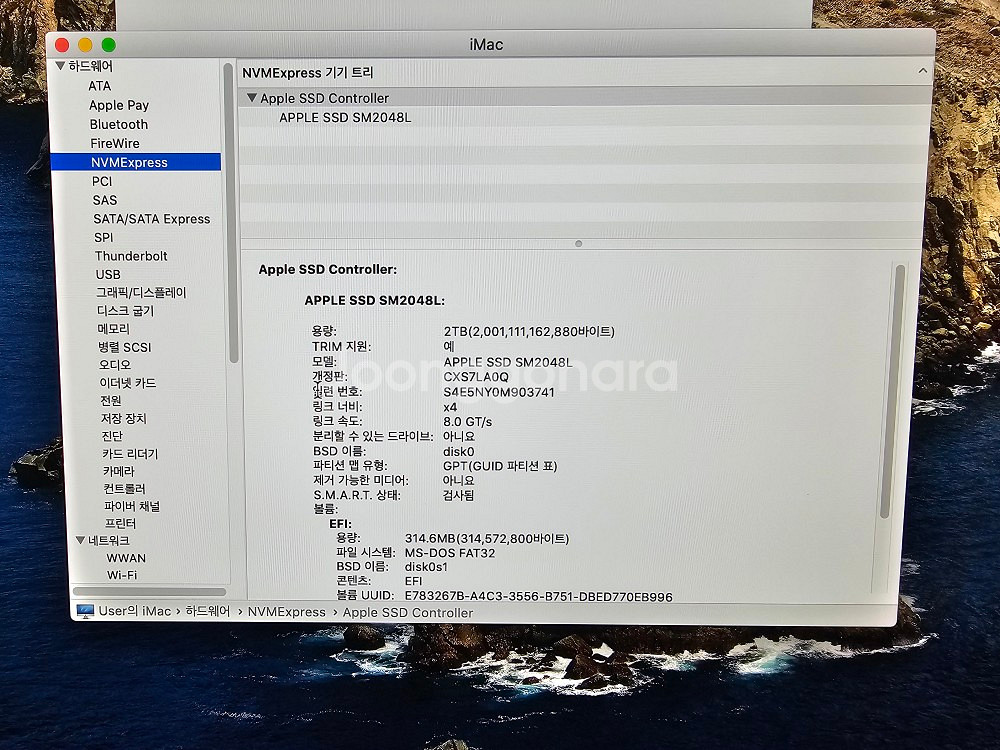1000x750 pixels.
Task: Click Apple SSD Controller in the path bar
Action: coord(408,612)
